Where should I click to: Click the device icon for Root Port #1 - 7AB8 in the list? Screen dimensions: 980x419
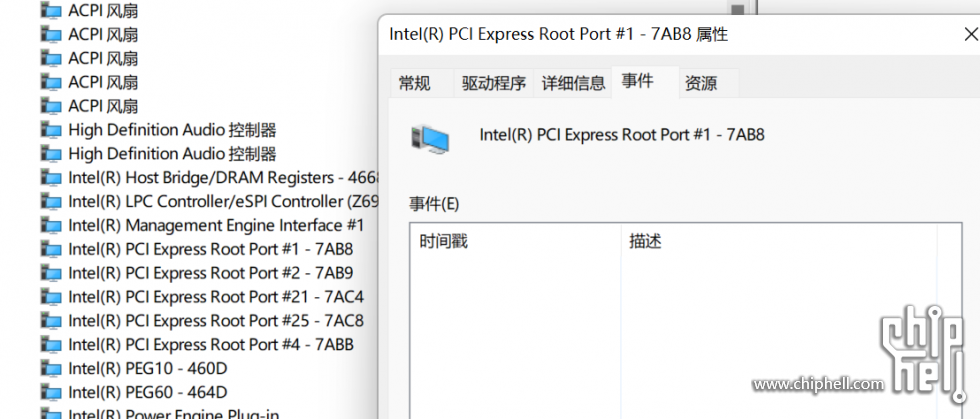tap(51, 249)
